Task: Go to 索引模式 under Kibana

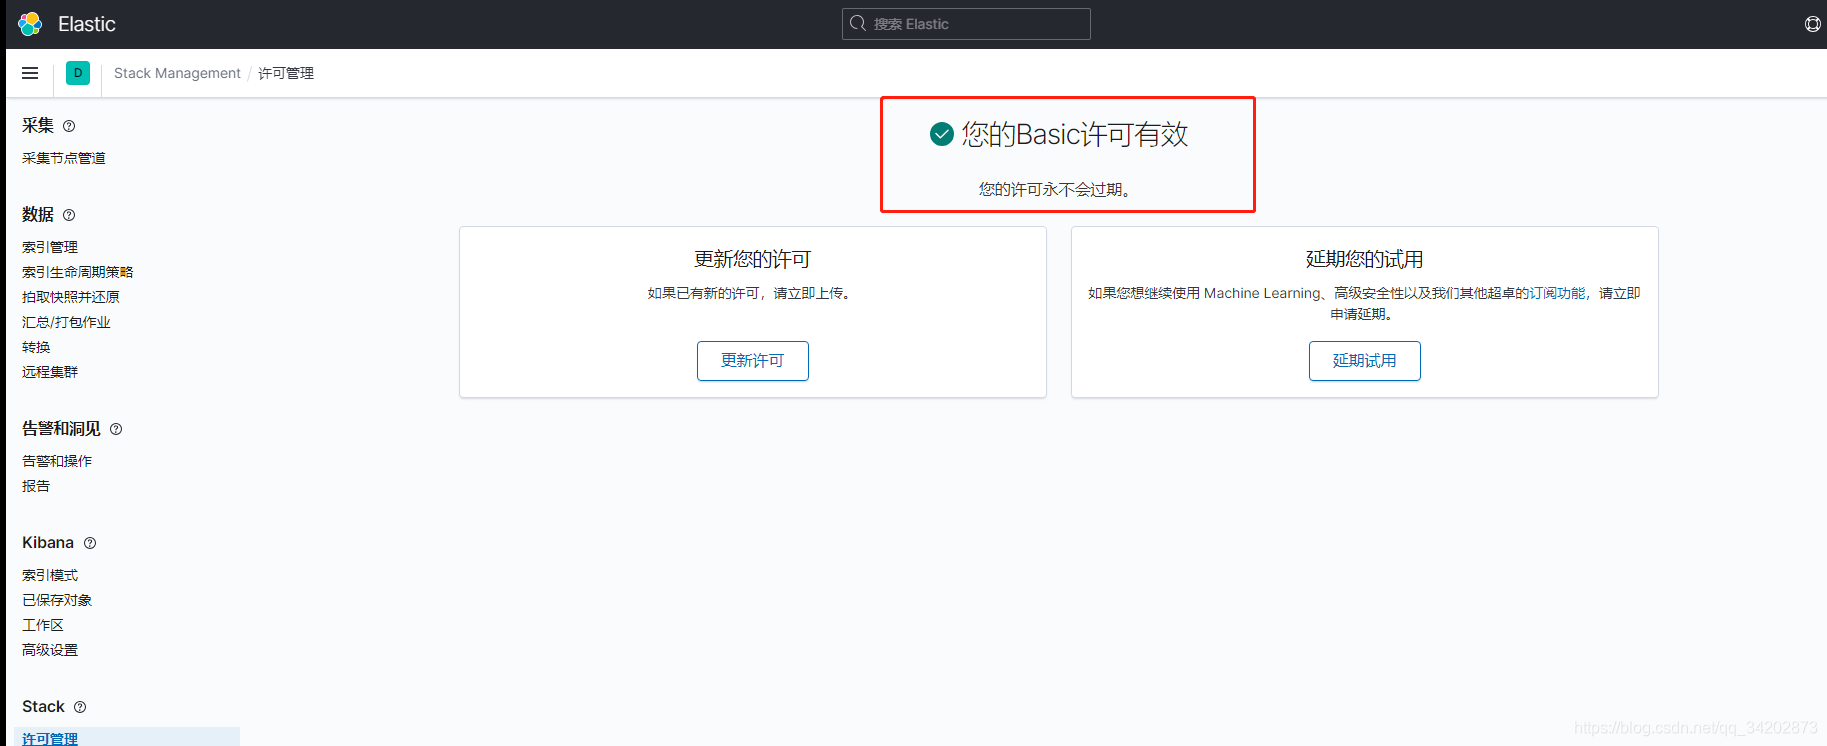Action: [x=50, y=575]
